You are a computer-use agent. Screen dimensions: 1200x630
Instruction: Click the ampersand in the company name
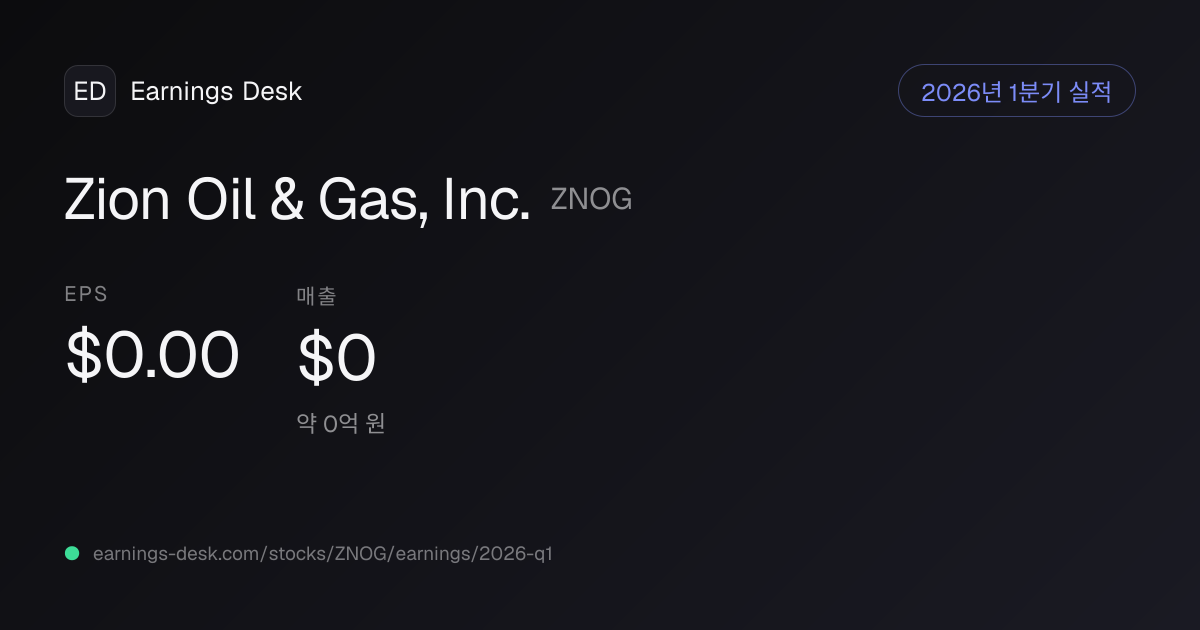click(x=288, y=200)
